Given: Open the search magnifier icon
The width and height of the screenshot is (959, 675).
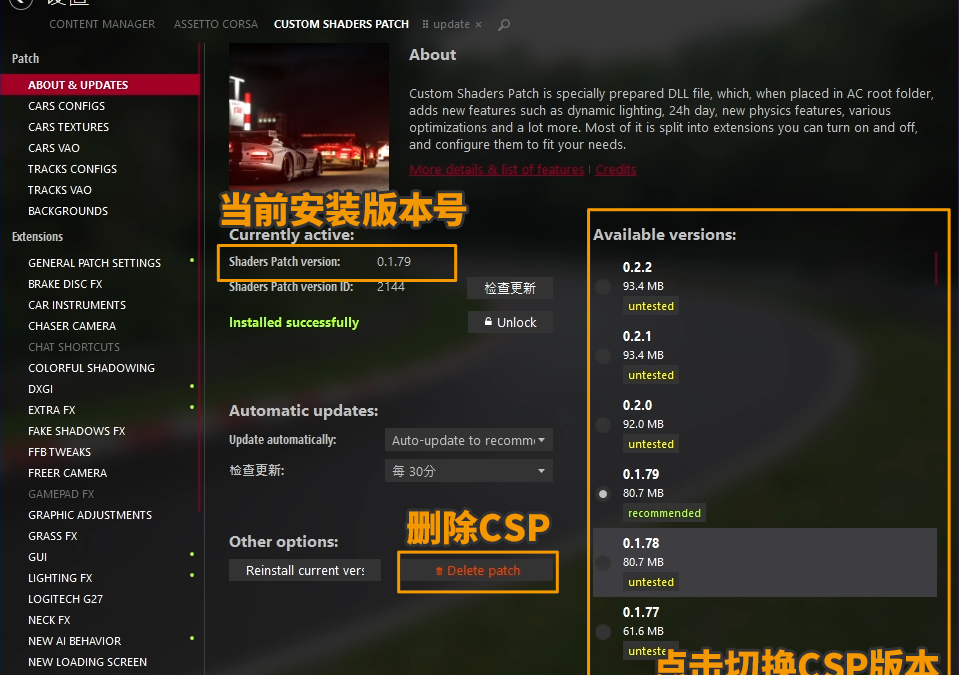Looking at the screenshot, I should pos(504,24).
